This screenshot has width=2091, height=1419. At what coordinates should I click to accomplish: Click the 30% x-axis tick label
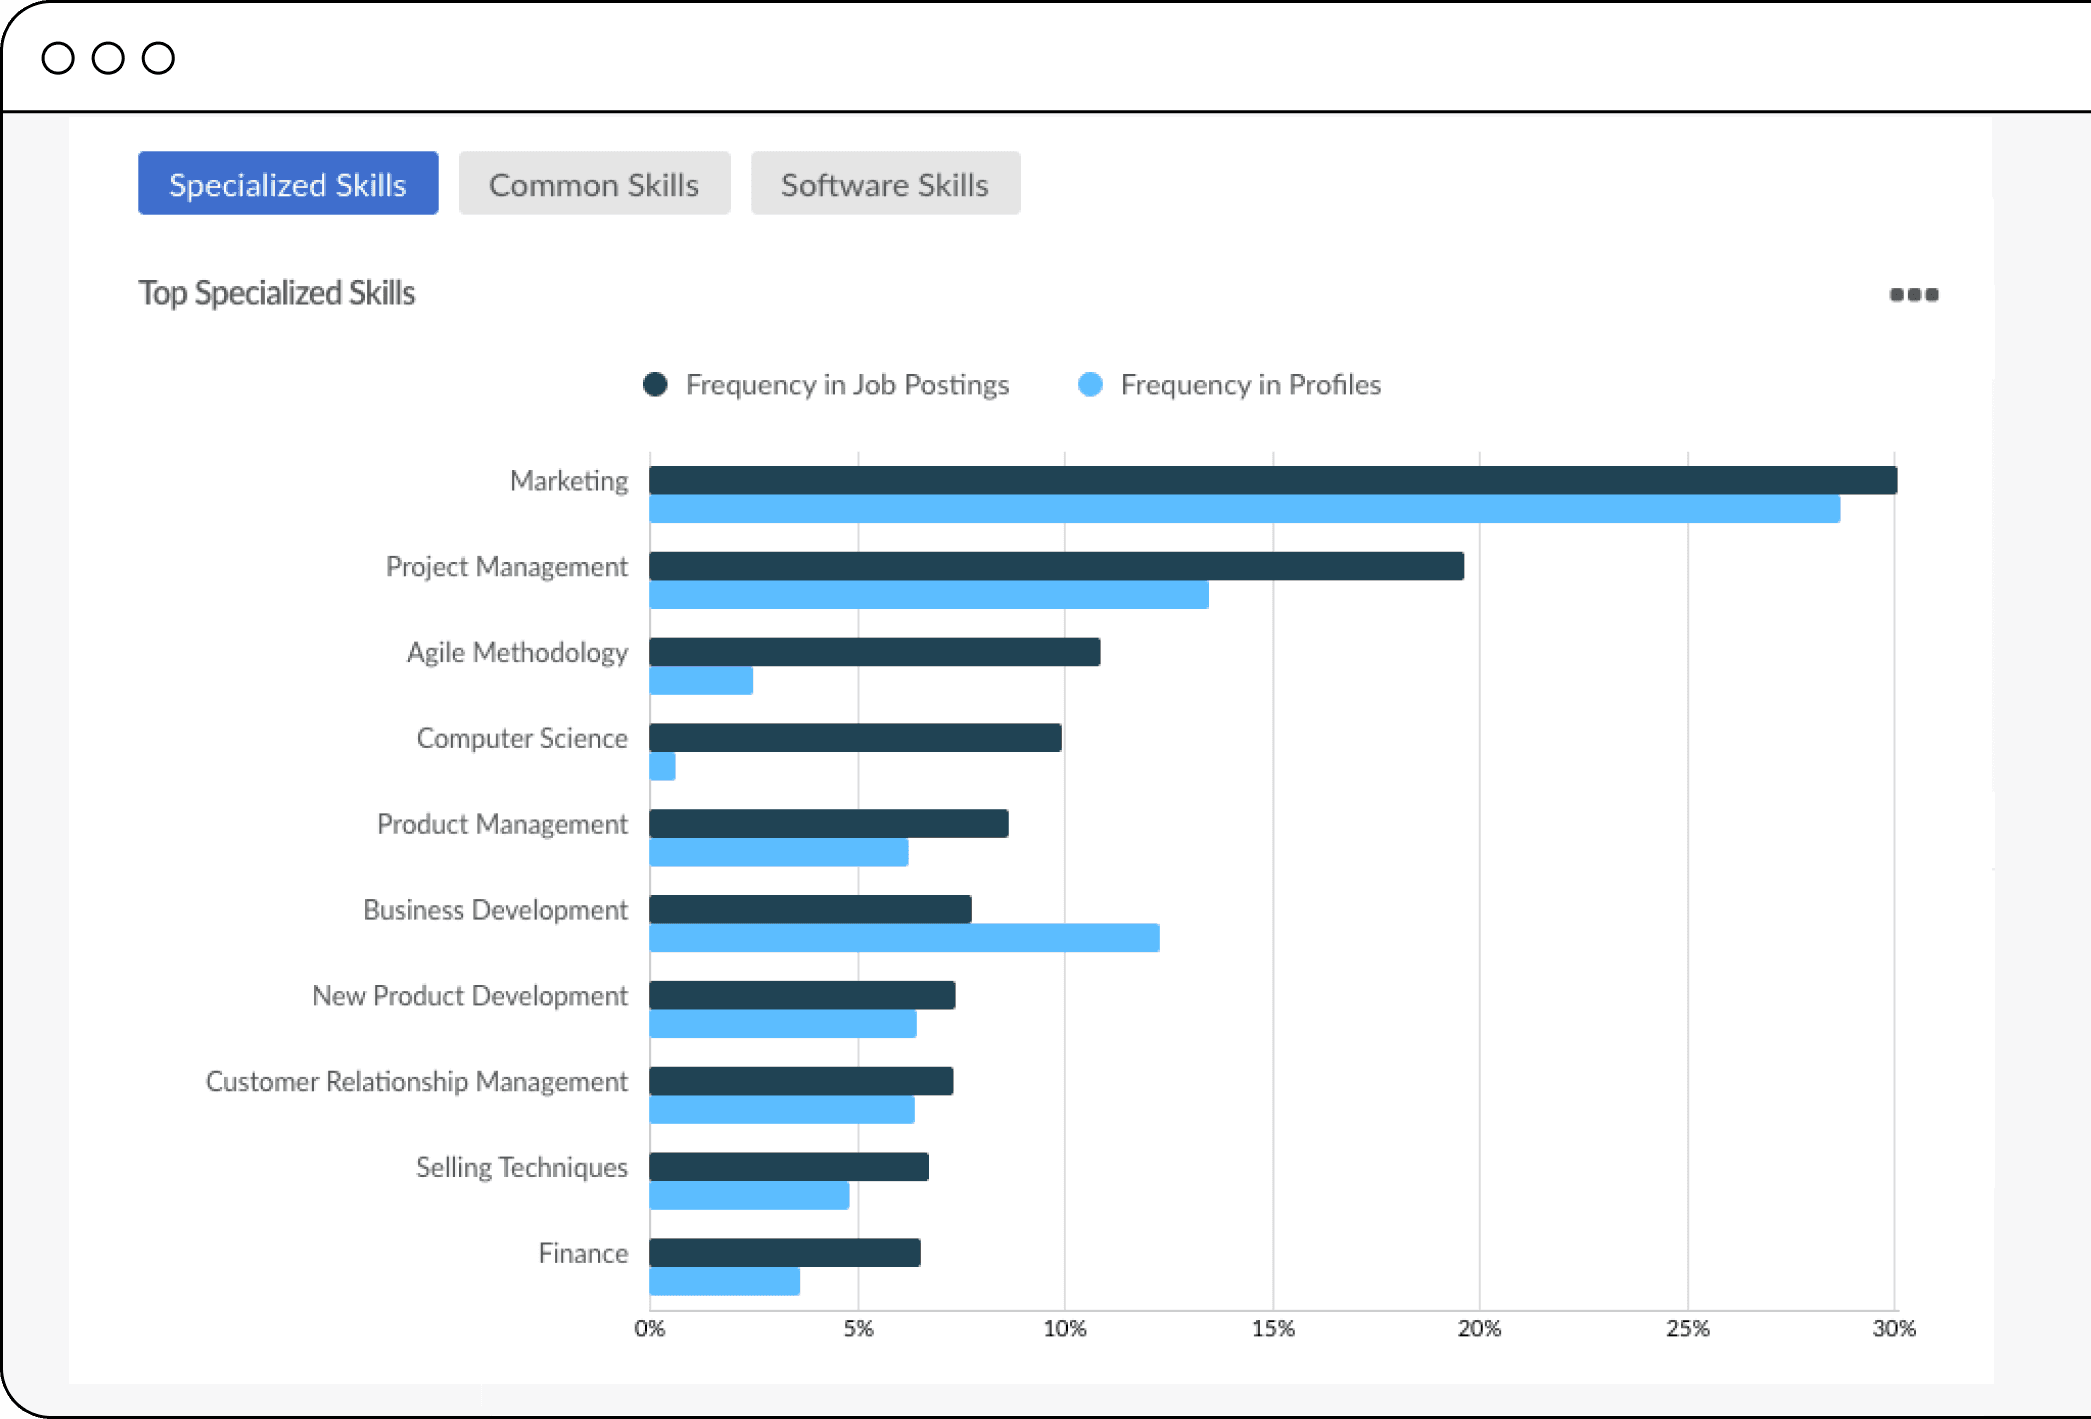click(x=1894, y=1328)
